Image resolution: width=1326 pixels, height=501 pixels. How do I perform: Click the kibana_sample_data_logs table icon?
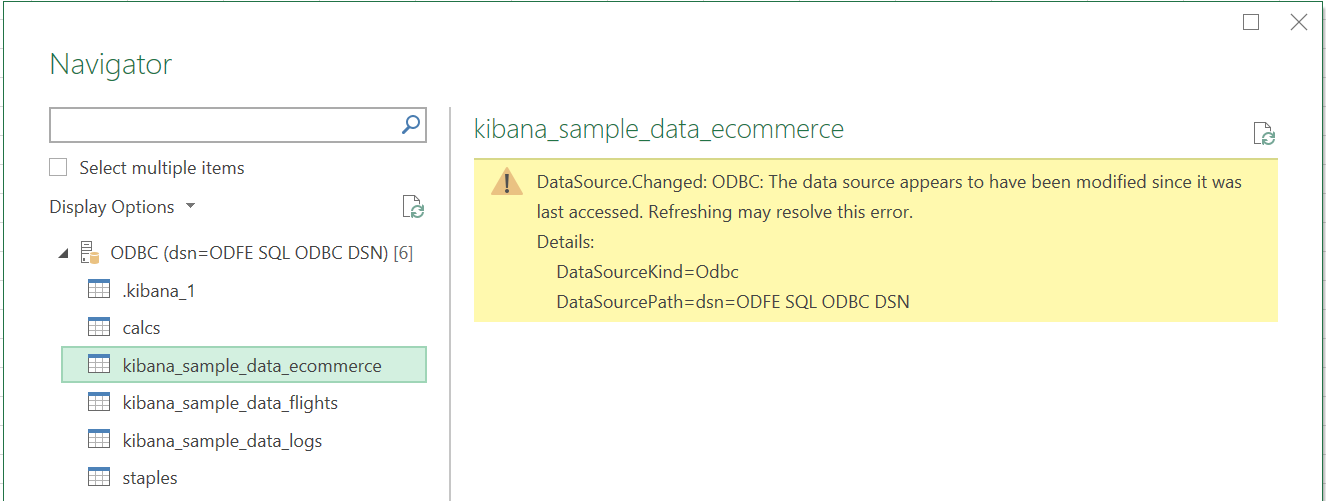pyautogui.click(x=99, y=440)
